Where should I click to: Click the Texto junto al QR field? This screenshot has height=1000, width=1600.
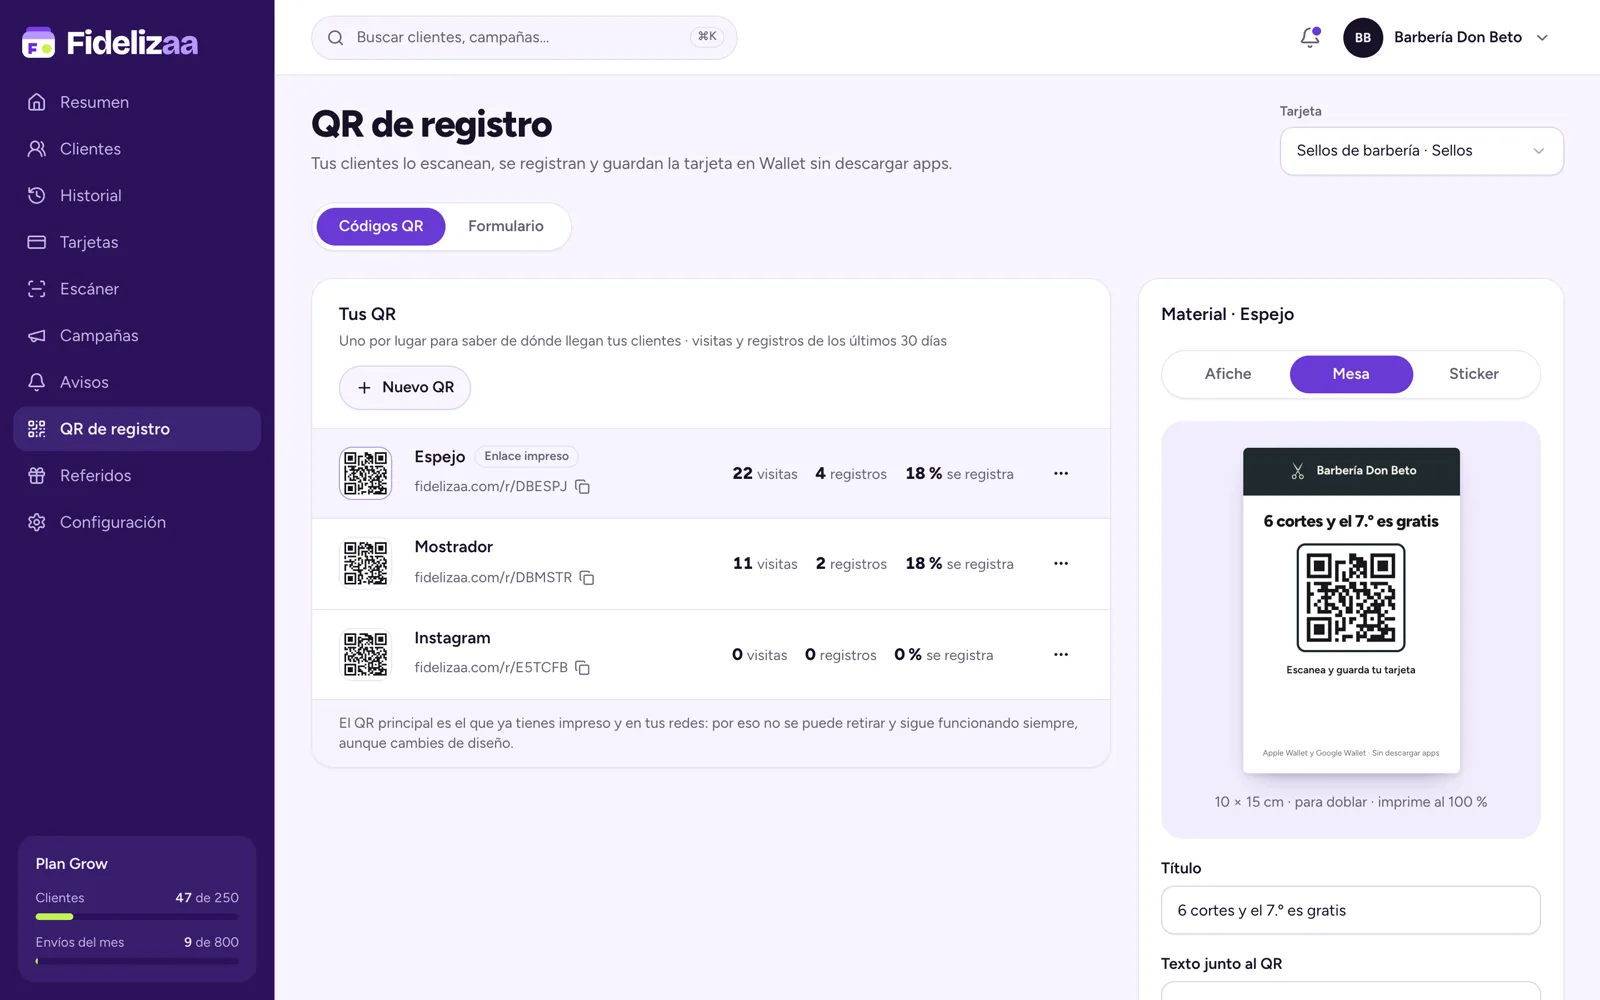point(1350,990)
